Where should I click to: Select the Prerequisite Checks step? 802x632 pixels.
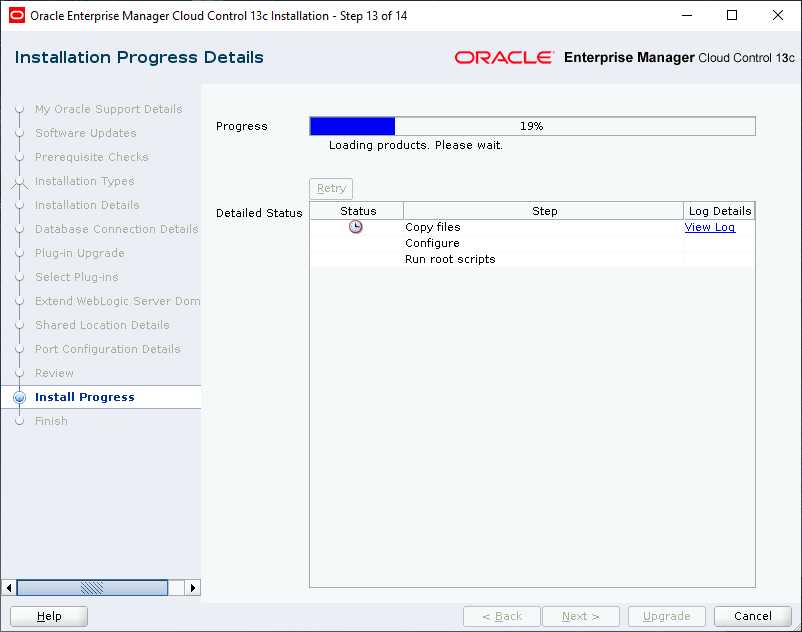pos(92,157)
